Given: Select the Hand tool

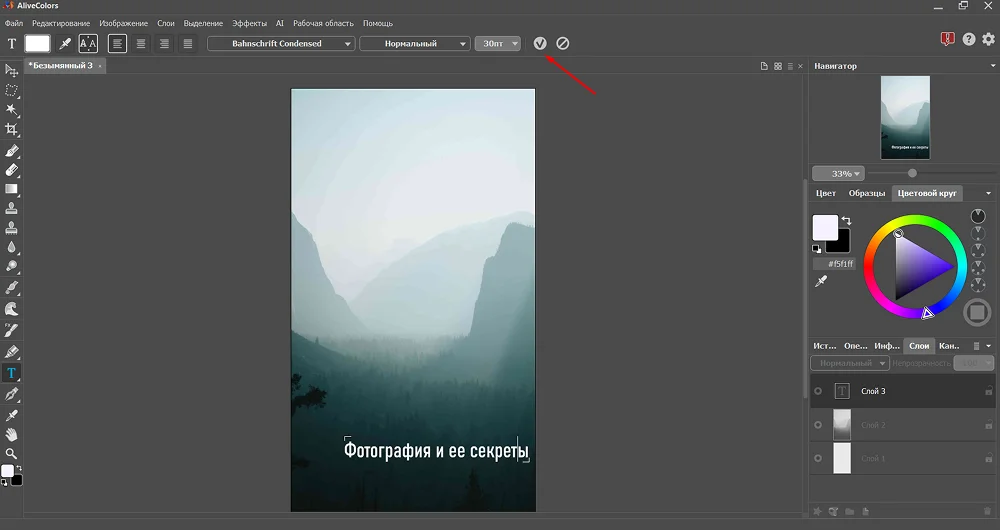Looking at the screenshot, I should tap(11, 435).
